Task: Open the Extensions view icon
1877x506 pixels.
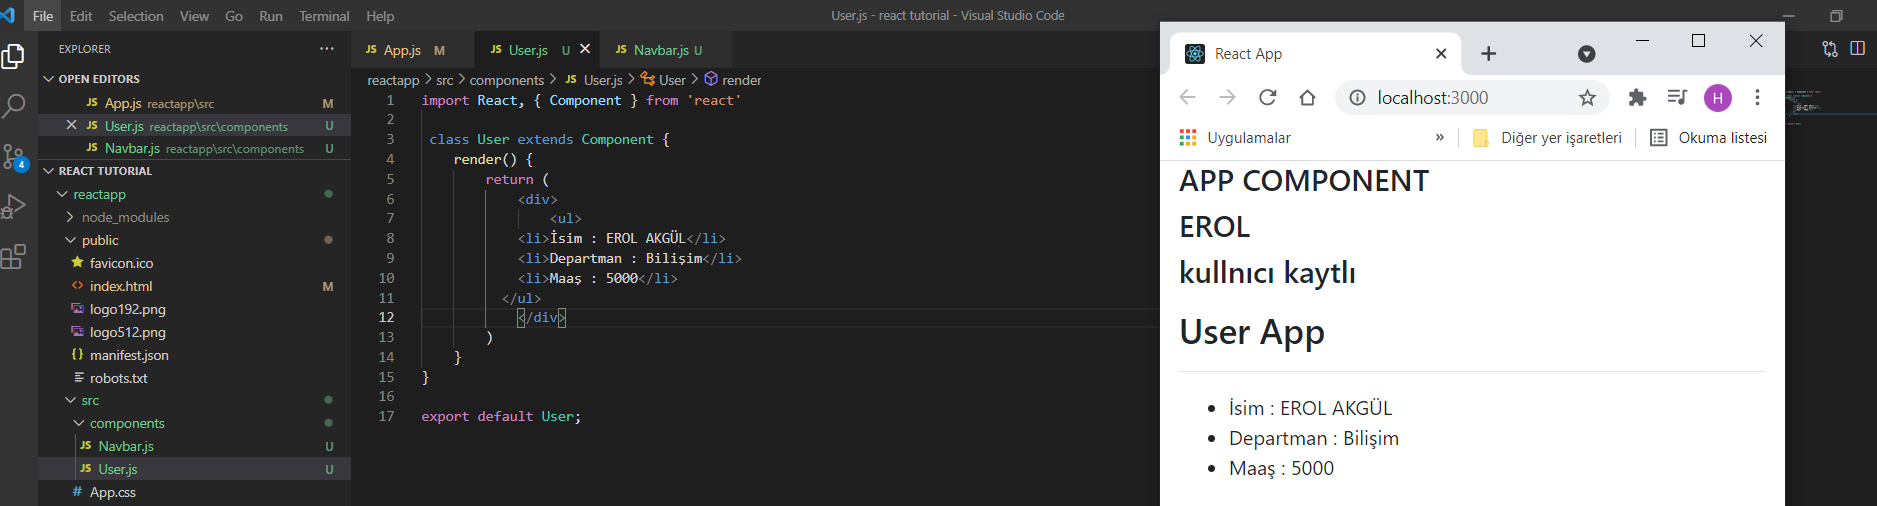Action: (x=14, y=257)
